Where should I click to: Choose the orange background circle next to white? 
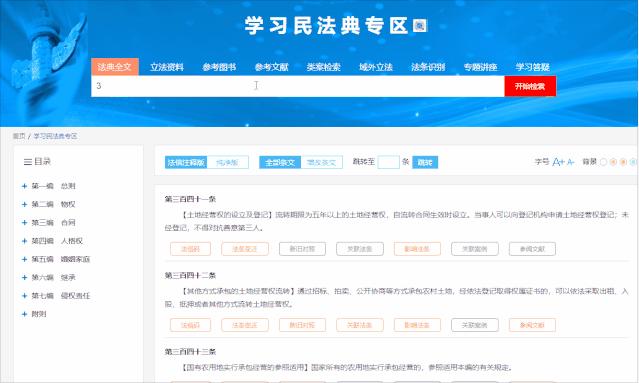pos(613,162)
